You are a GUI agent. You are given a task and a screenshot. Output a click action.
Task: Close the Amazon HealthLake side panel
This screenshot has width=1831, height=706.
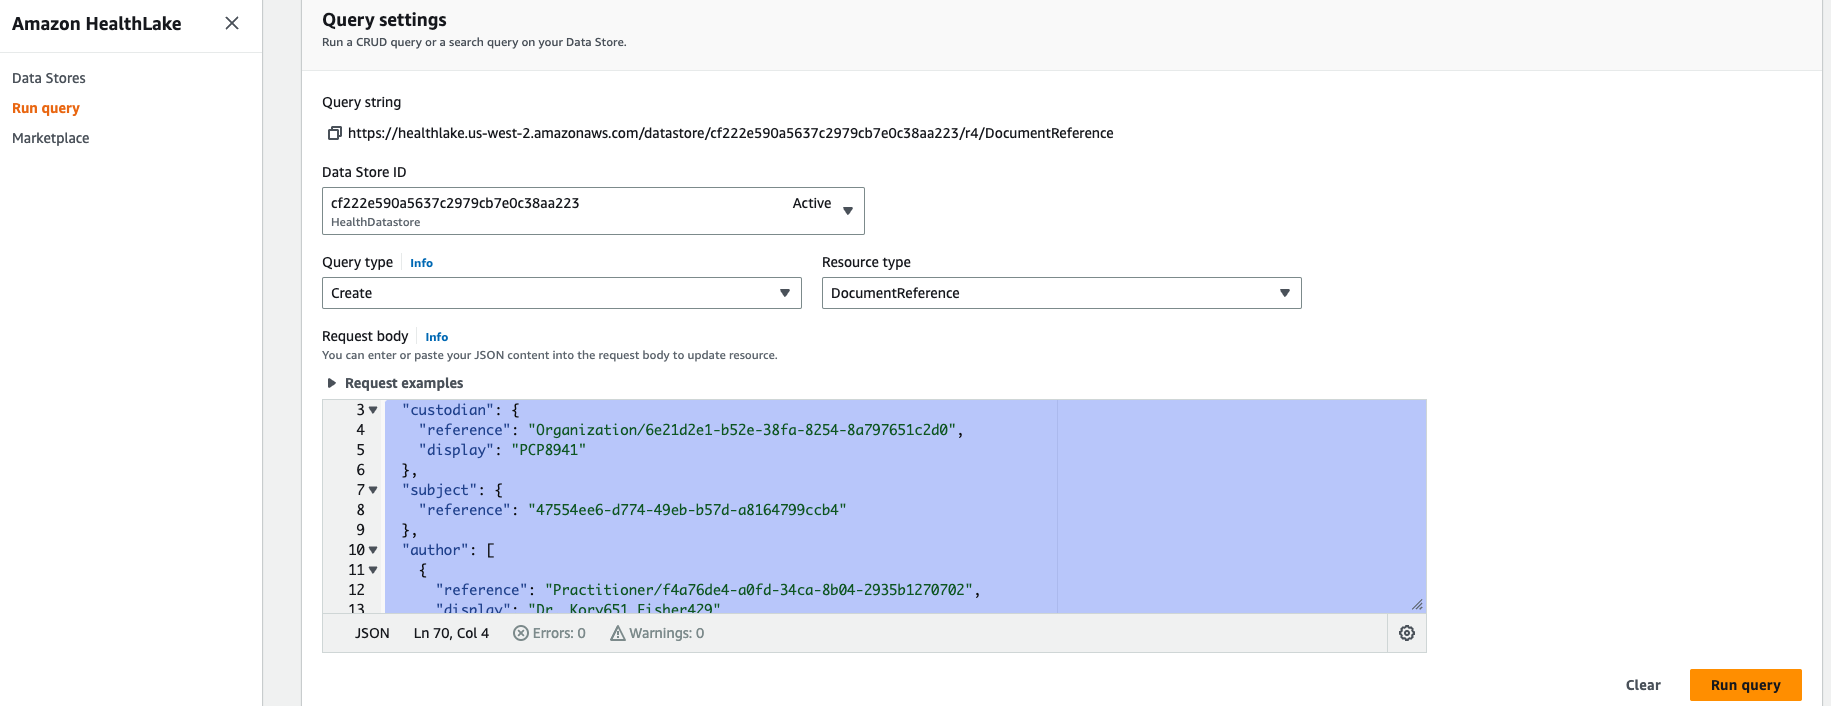pos(232,23)
